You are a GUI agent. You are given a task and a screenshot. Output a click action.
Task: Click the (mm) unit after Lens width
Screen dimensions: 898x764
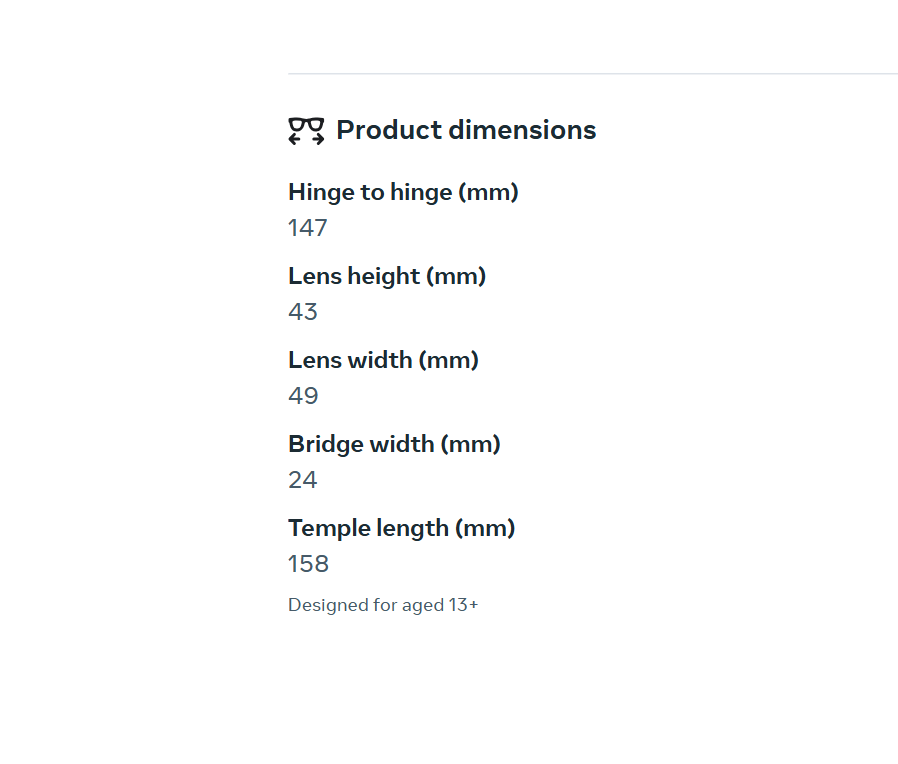(449, 360)
